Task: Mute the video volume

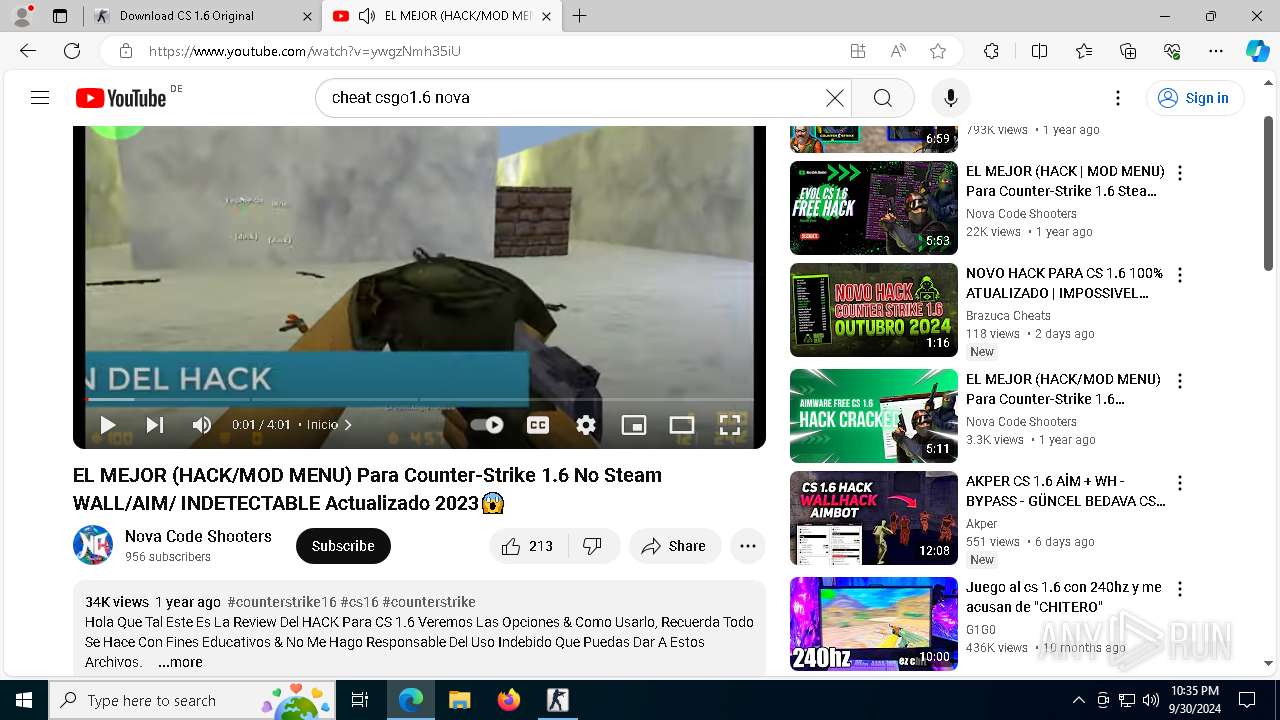Action: (202, 425)
